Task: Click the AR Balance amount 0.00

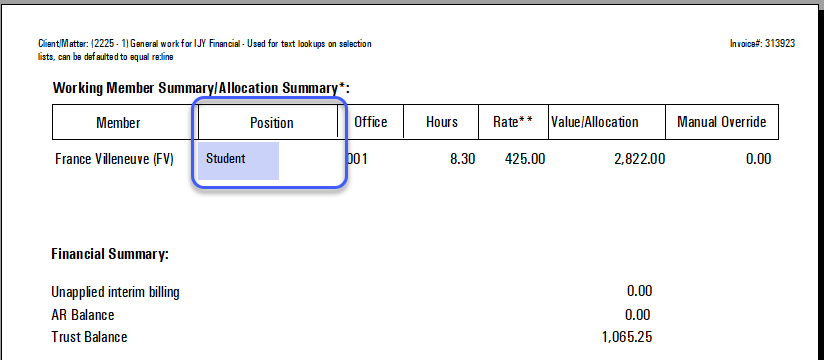Action: tap(638, 315)
